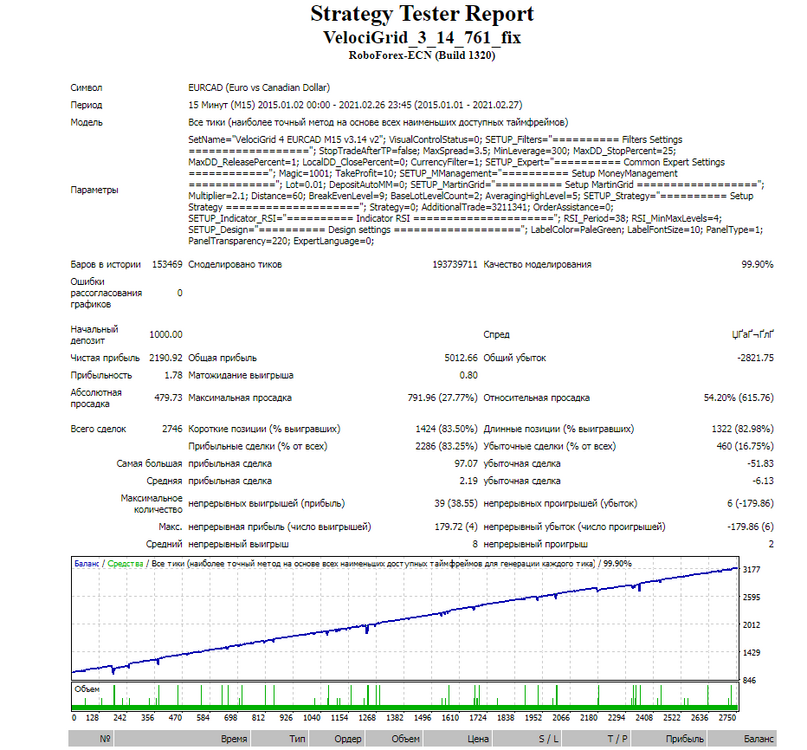Image resolution: width=807 pixels, height=750 pixels.
Task: Click chart axis value 3177
Action: pyautogui.click(x=751, y=569)
